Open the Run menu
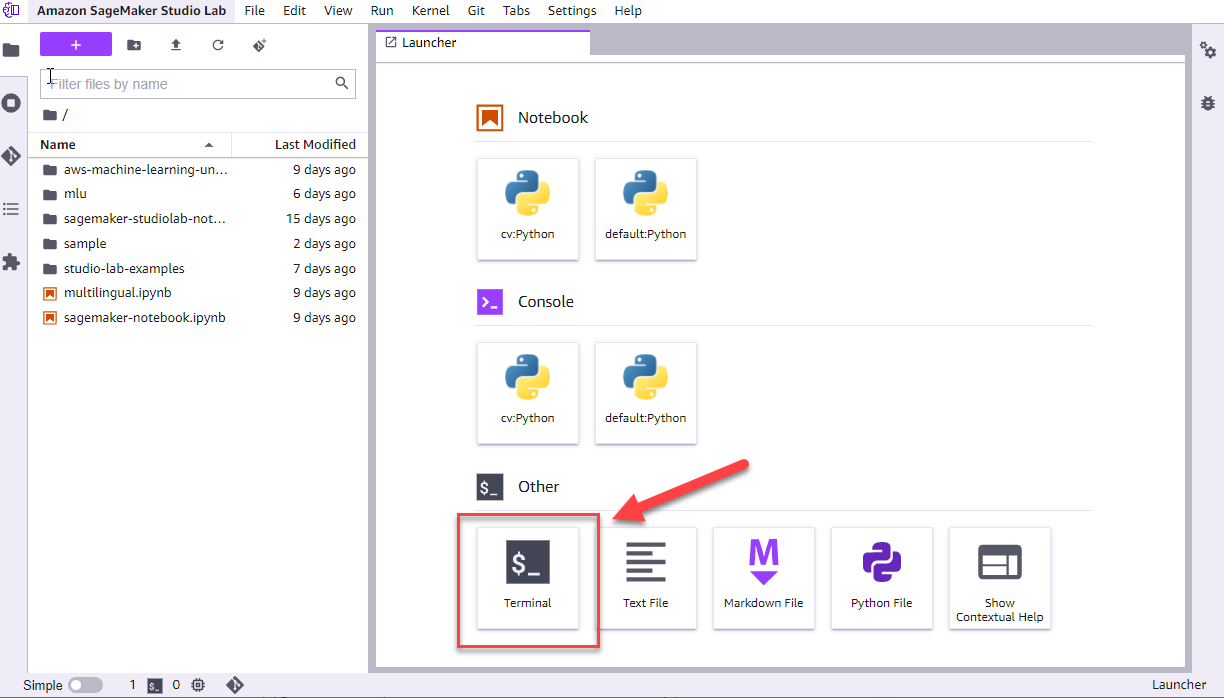The height and width of the screenshot is (698, 1224). (381, 10)
